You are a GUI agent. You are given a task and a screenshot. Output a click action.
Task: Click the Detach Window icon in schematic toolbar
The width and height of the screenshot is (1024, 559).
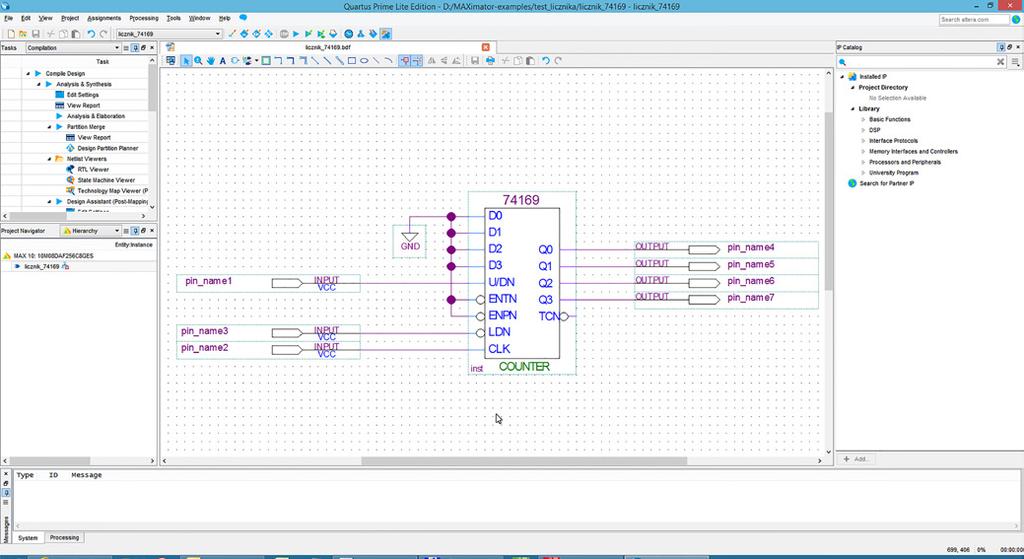pos(170,61)
